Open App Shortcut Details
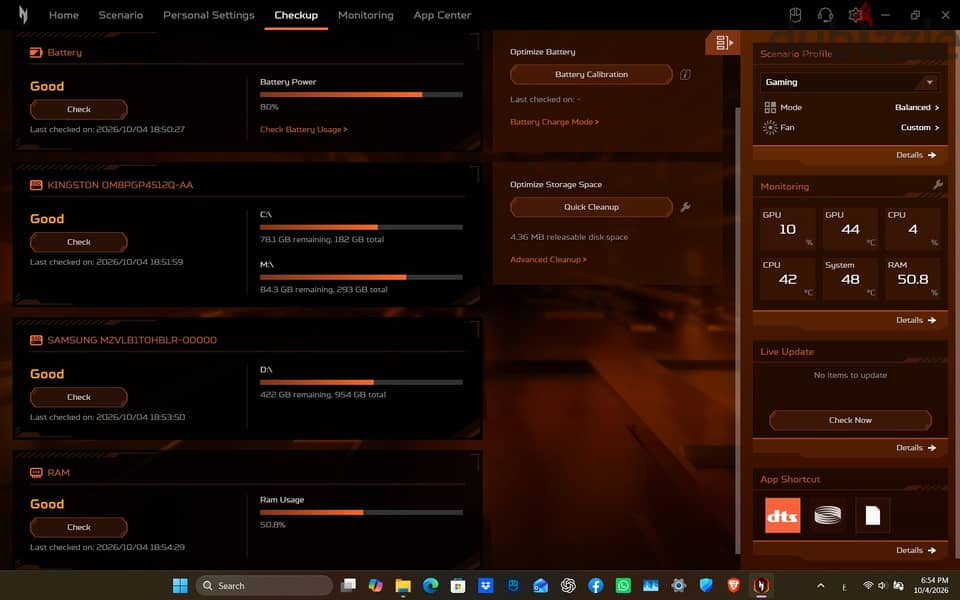The image size is (960, 600). point(916,550)
